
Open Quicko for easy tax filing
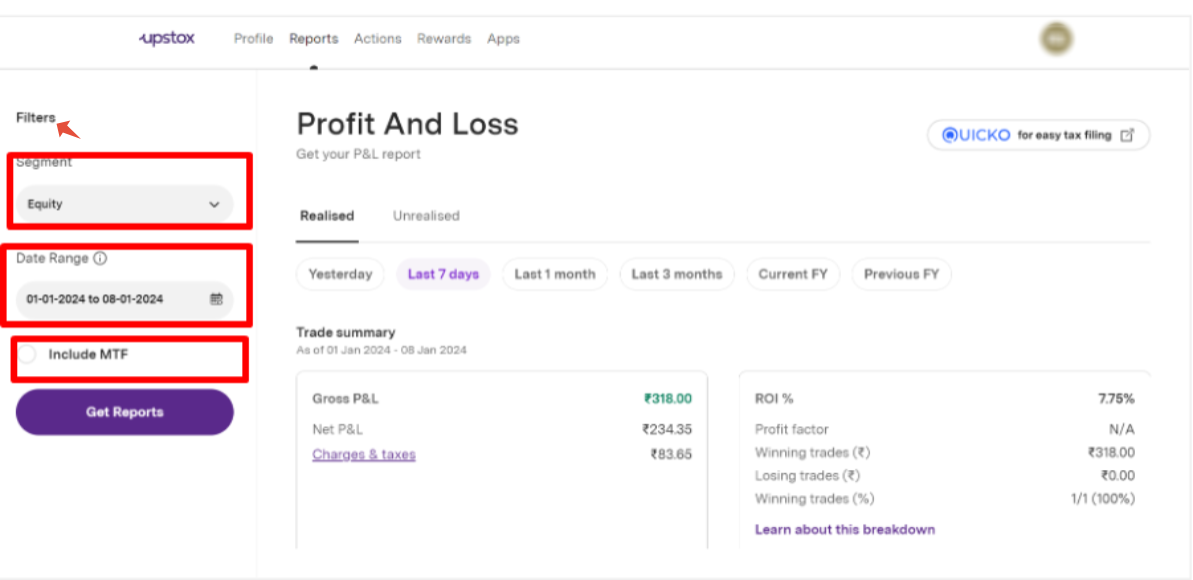coord(1038,135)
